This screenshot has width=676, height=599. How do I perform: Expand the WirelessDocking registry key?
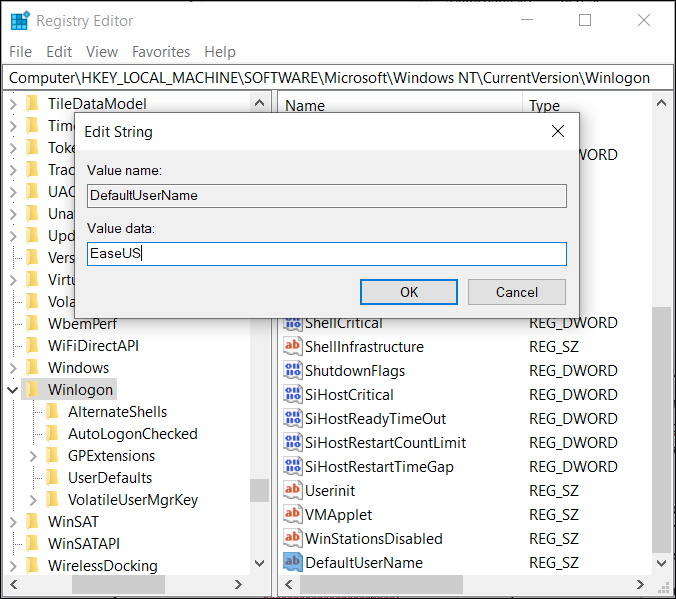(x=13, y=566)
